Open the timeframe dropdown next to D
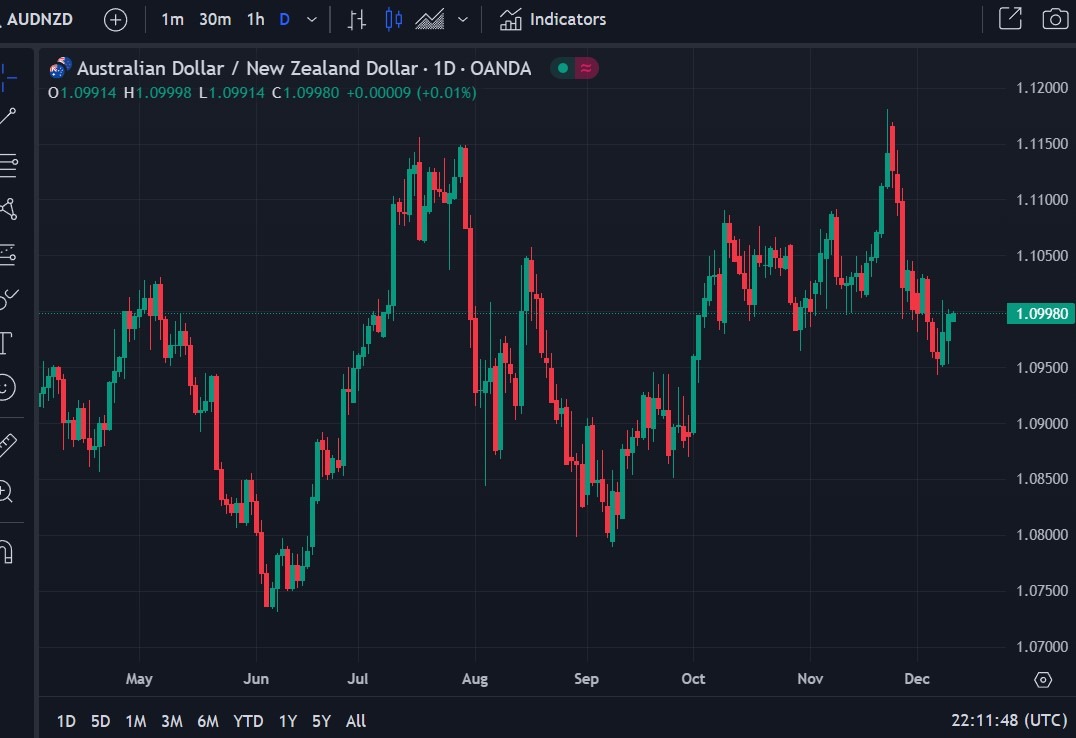 click(310, 18)
